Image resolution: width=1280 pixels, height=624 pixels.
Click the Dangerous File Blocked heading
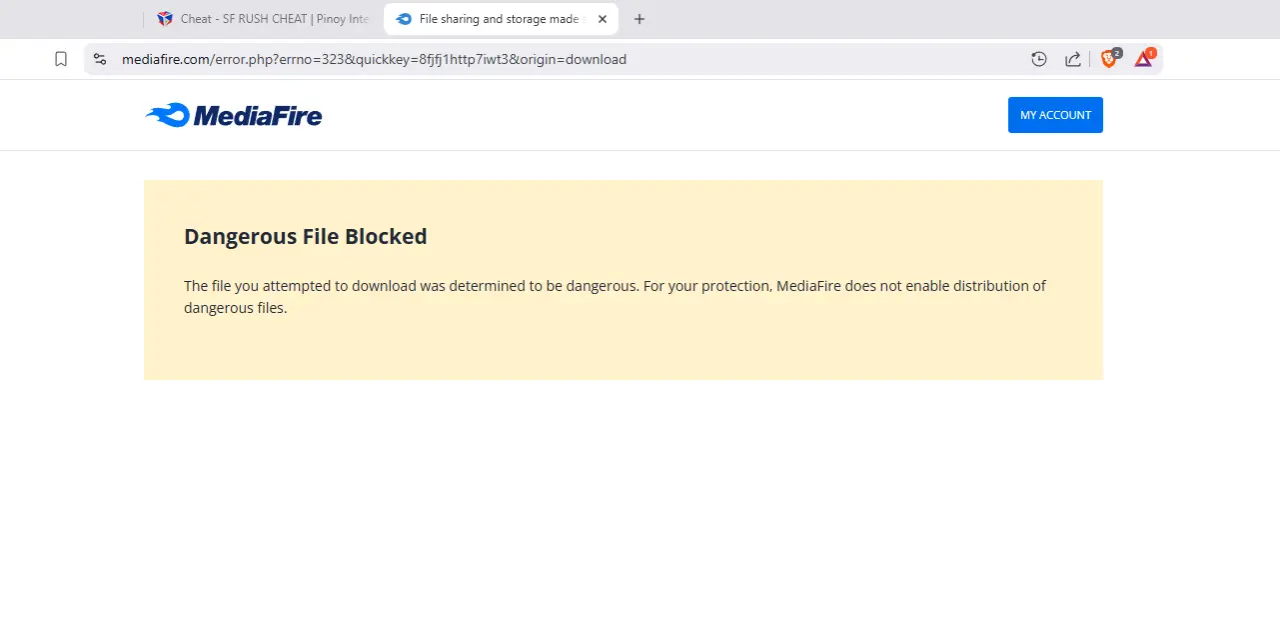tap(305, 237)
